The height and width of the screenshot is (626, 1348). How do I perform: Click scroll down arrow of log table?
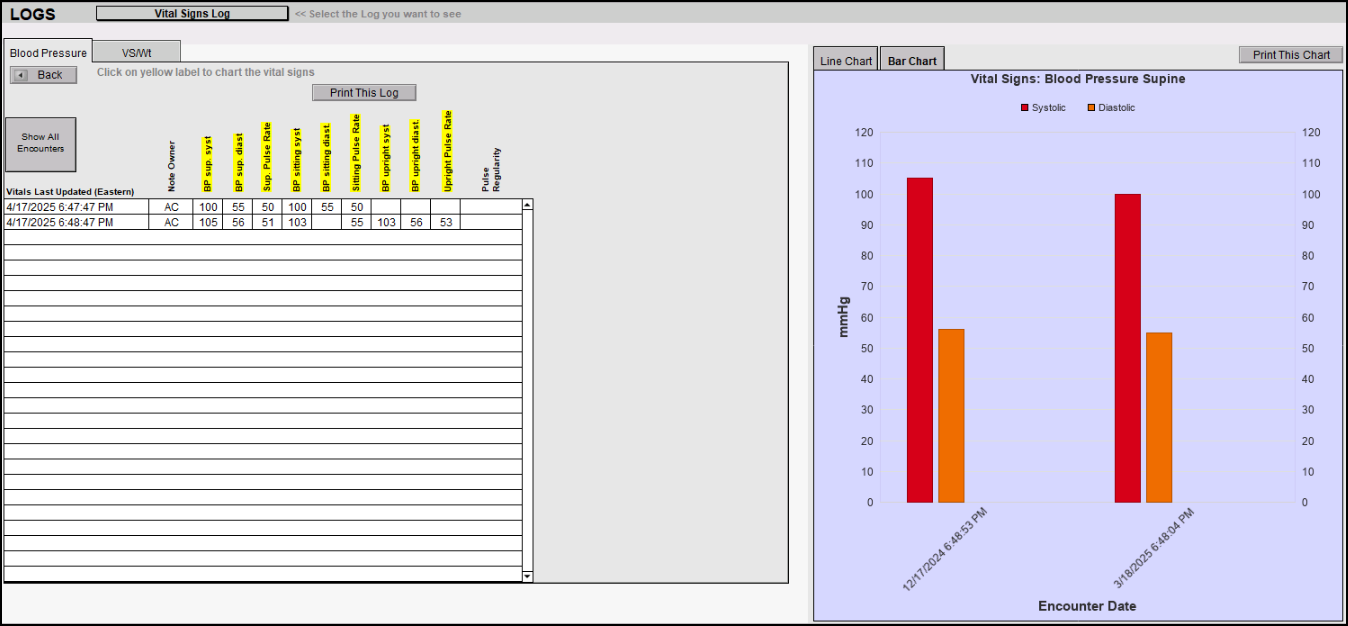527,576
